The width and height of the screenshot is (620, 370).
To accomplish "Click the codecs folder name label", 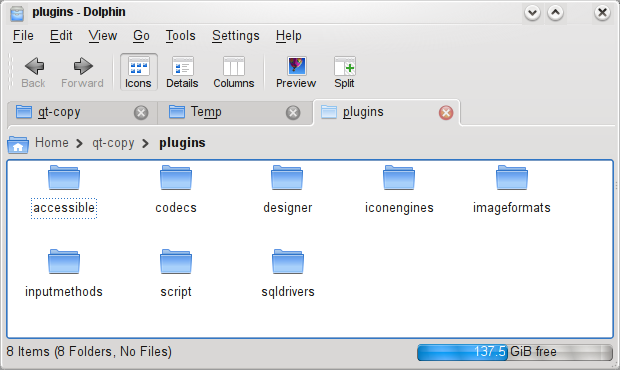I will point(176,208).
